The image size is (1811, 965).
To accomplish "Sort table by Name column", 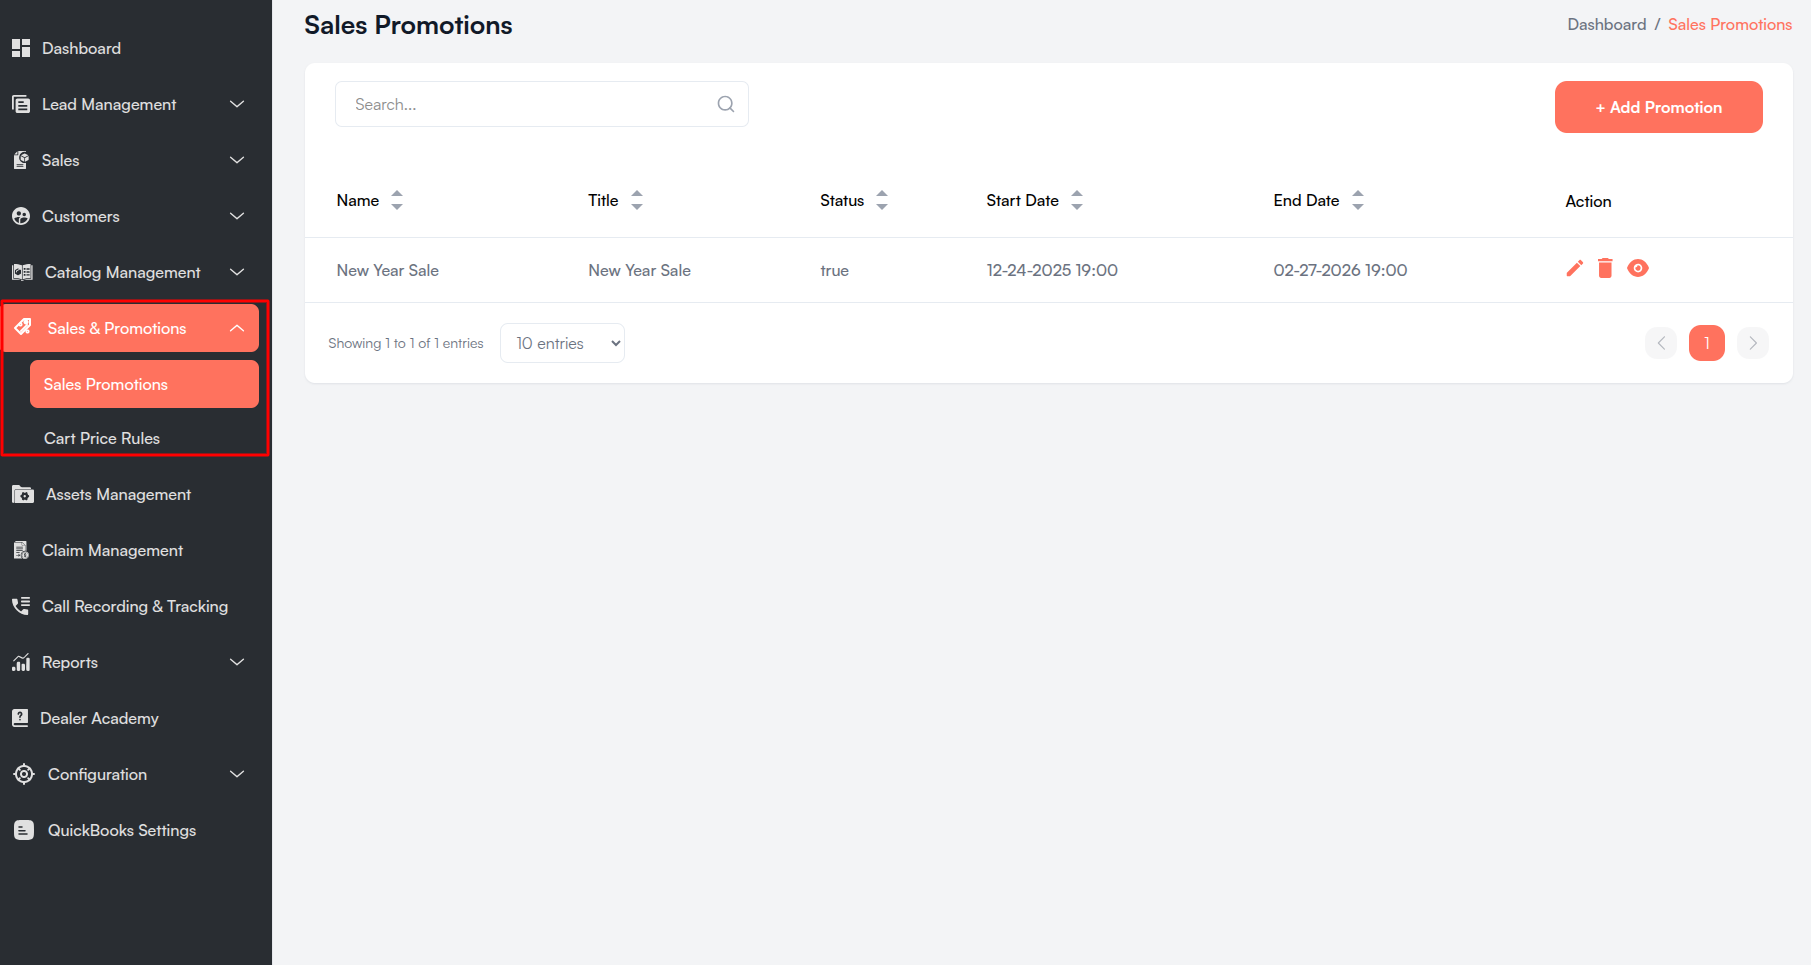I will pyautogui.click(x=397, y=200).
